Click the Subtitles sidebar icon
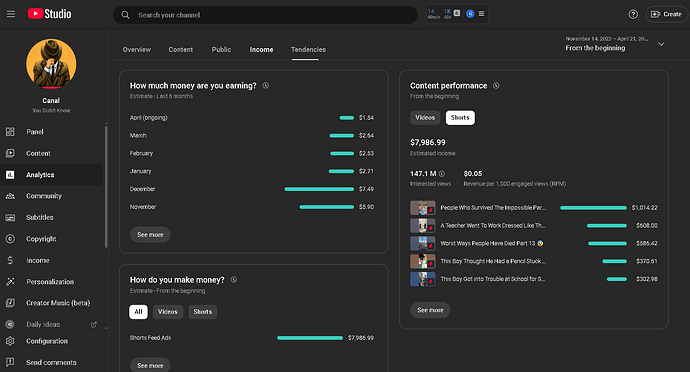This screenshot has height=372, width=690. coord(10,217)
